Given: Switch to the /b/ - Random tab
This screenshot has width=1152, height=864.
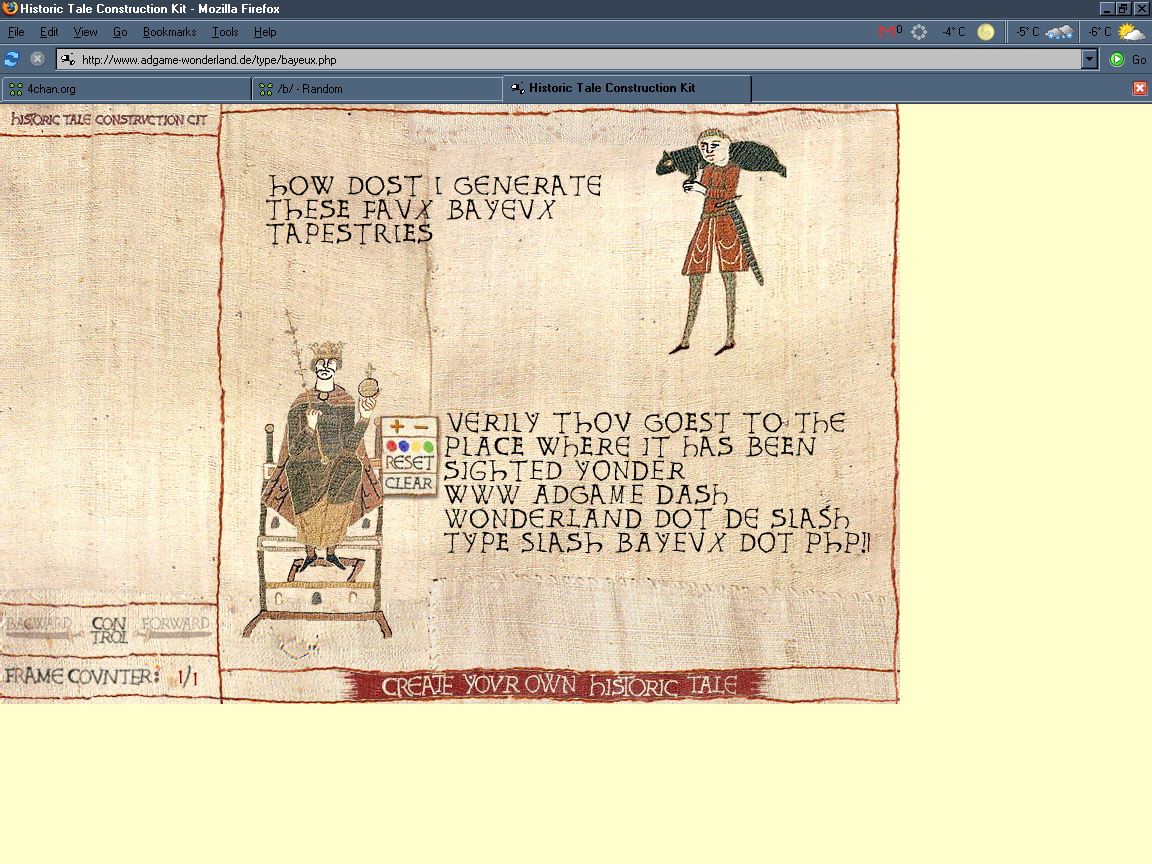Looking at the screenshot, I should 377,89.
